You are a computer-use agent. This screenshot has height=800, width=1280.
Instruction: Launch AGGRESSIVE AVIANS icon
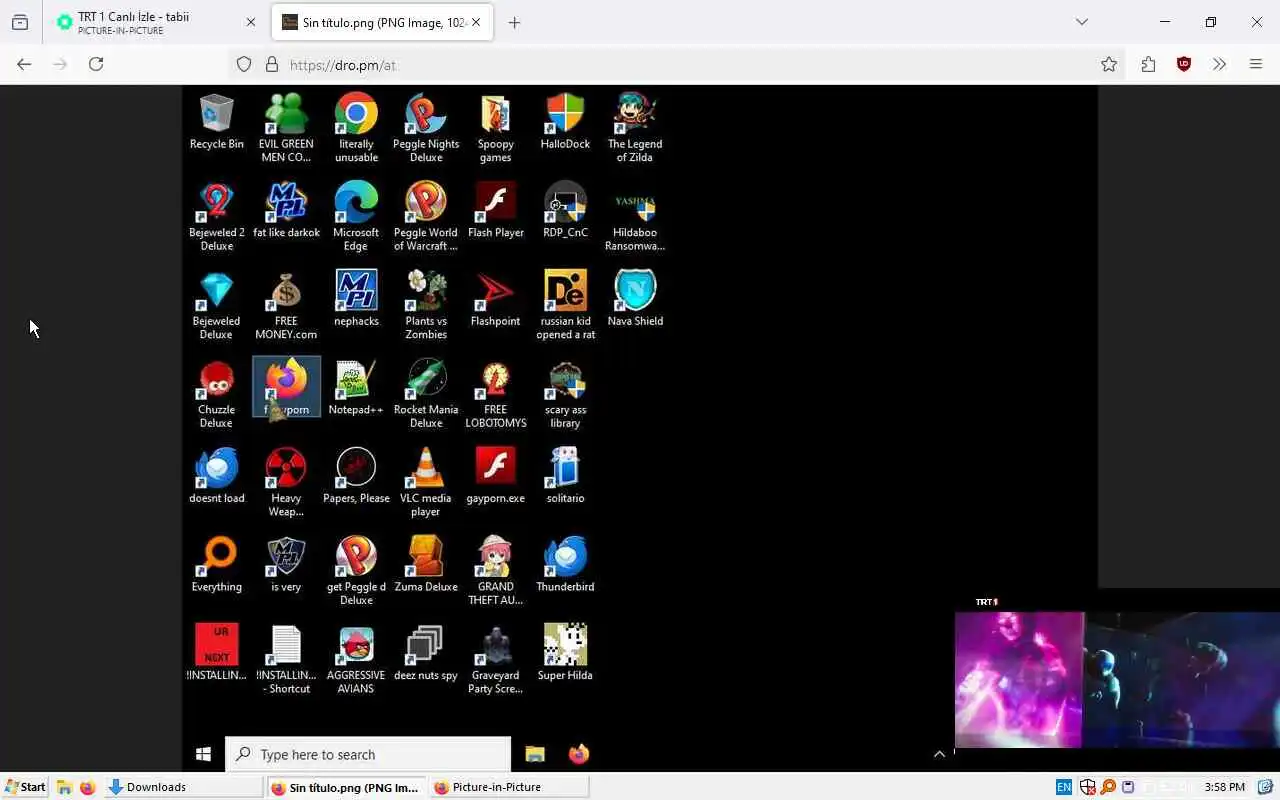coord(356,659)
